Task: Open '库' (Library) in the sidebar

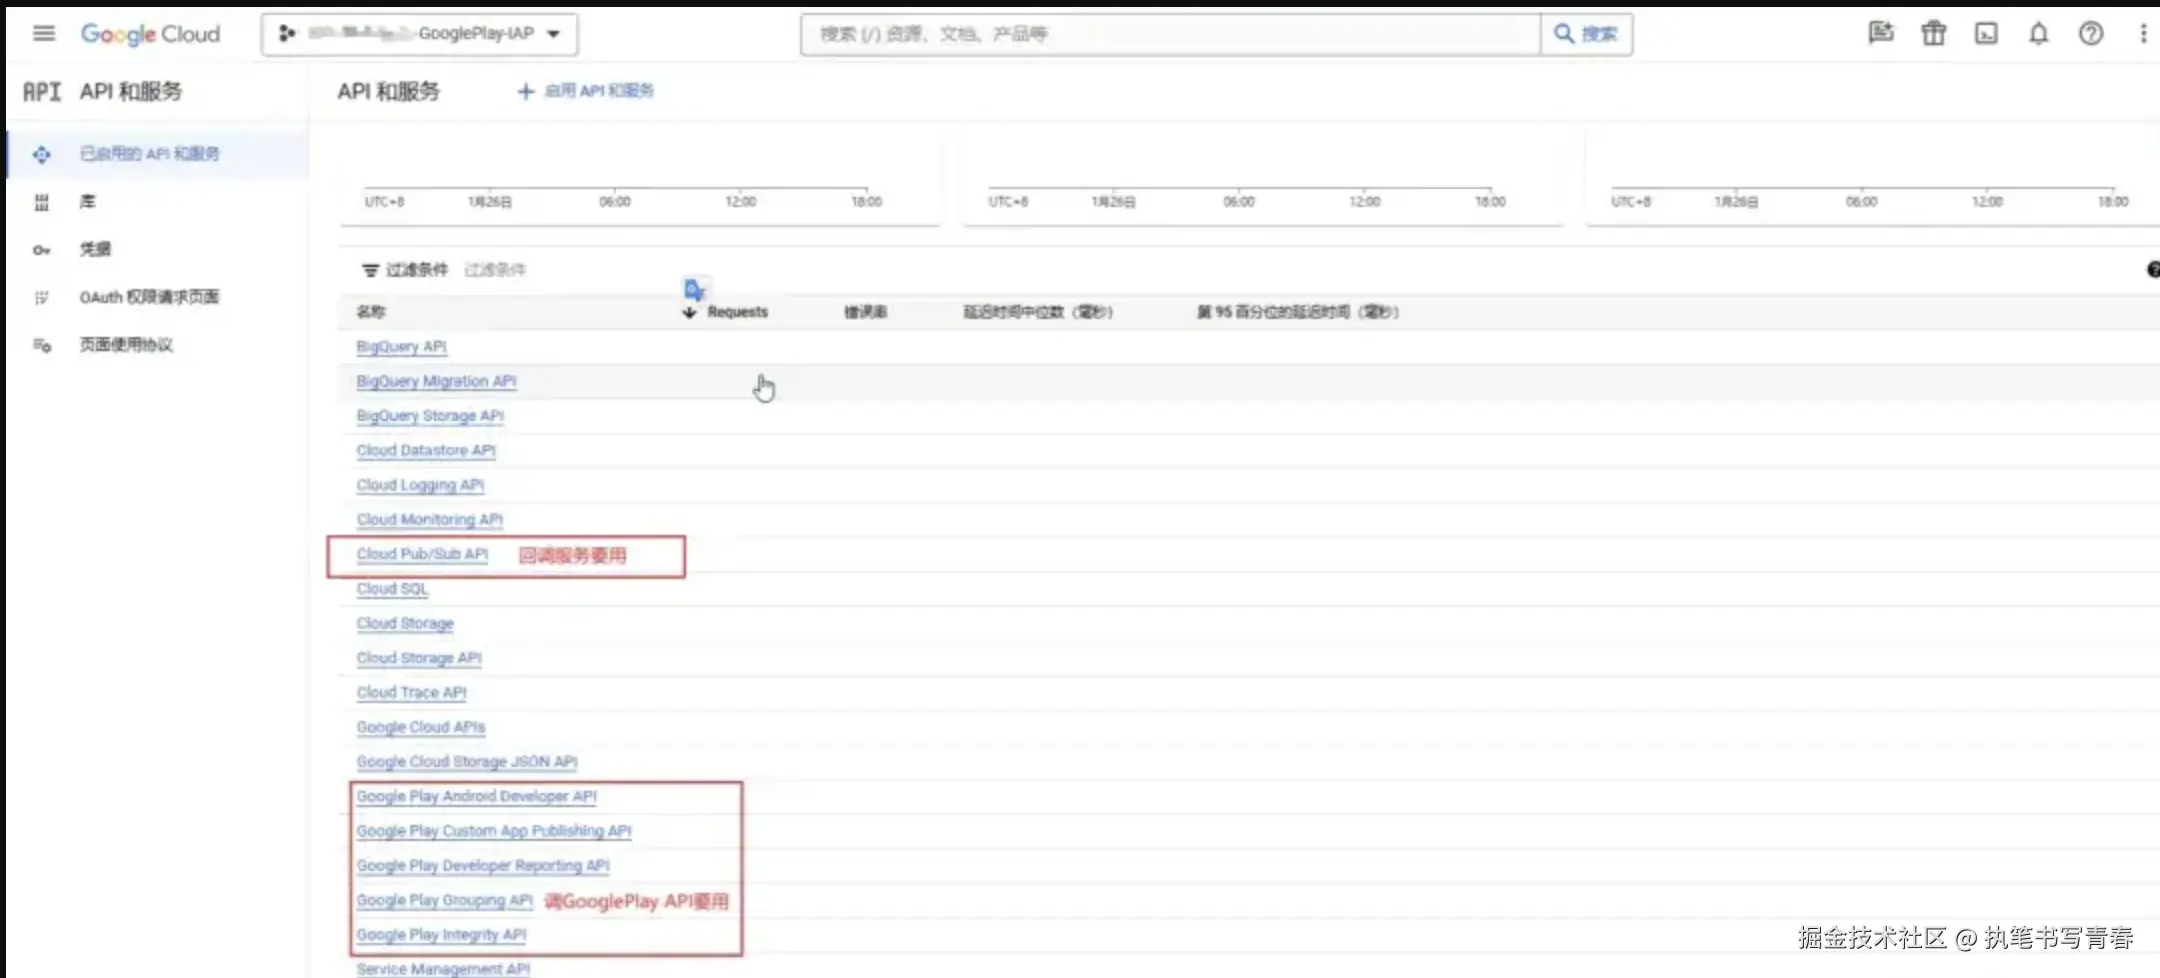Action: [88, 202]
